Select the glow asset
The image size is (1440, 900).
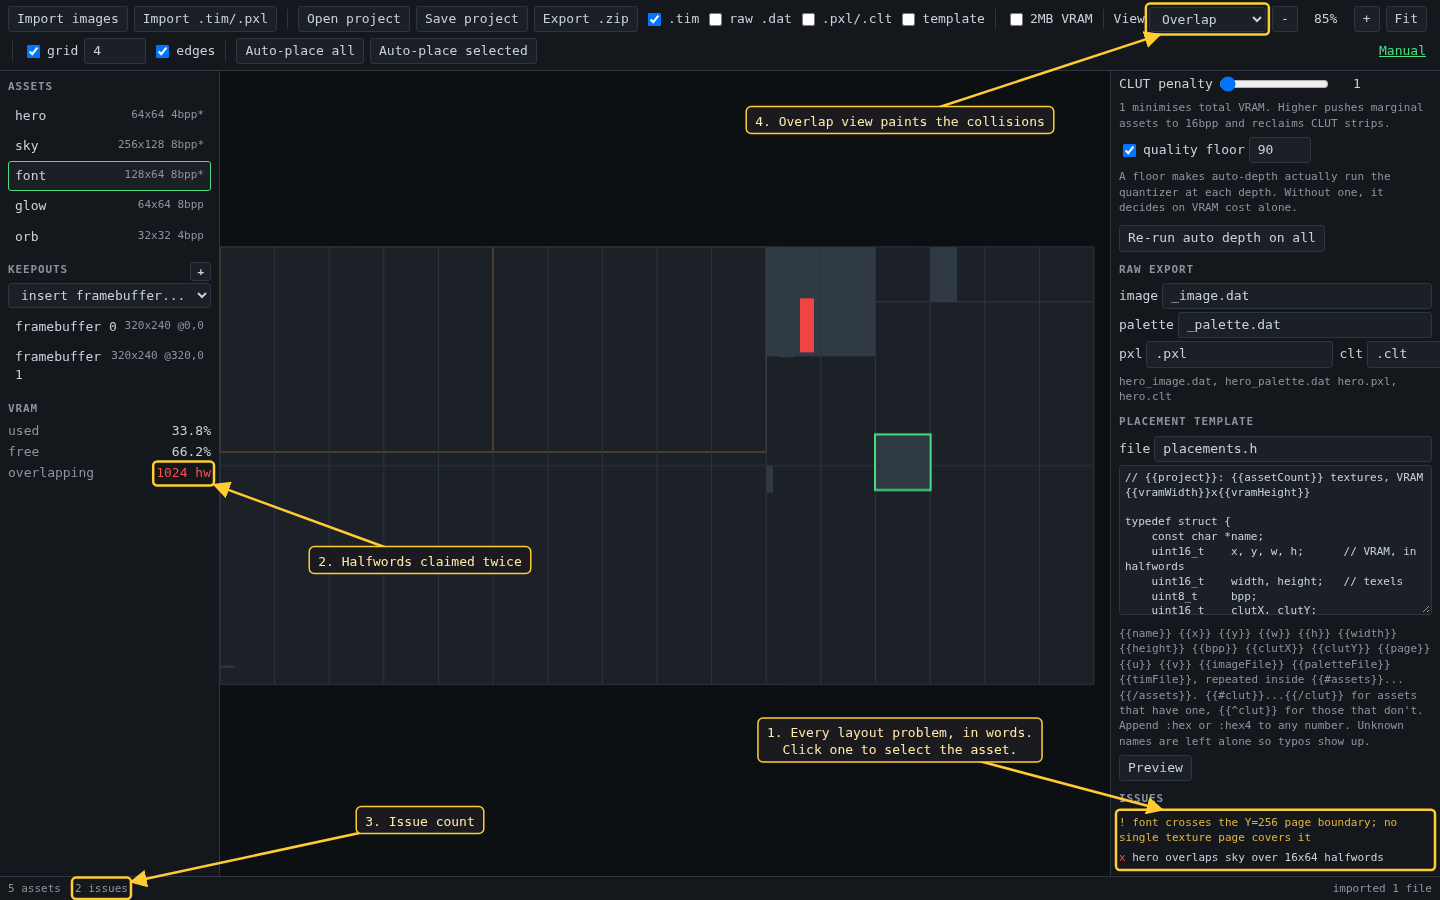(x=109, y=206)
